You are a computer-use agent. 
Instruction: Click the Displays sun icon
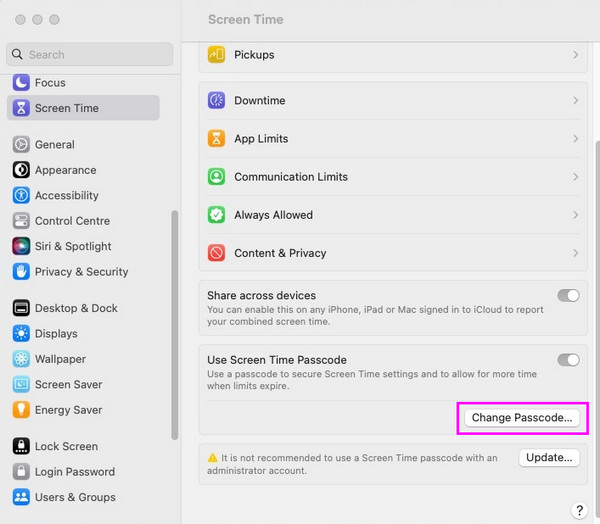[21, 333]
